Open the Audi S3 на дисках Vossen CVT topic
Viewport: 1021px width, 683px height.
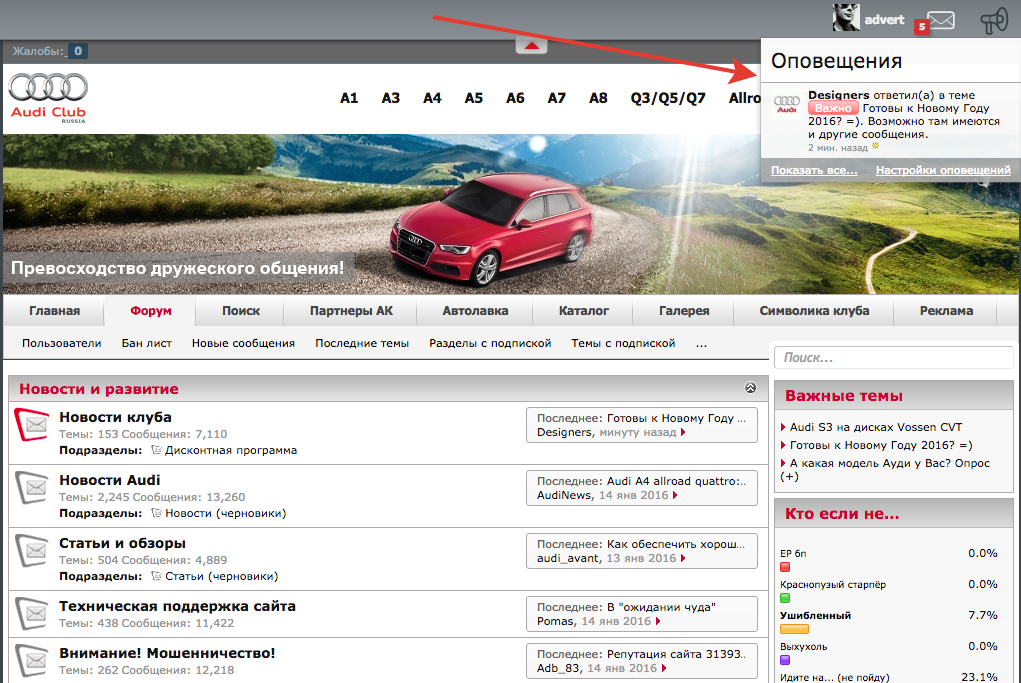[876, 427]
